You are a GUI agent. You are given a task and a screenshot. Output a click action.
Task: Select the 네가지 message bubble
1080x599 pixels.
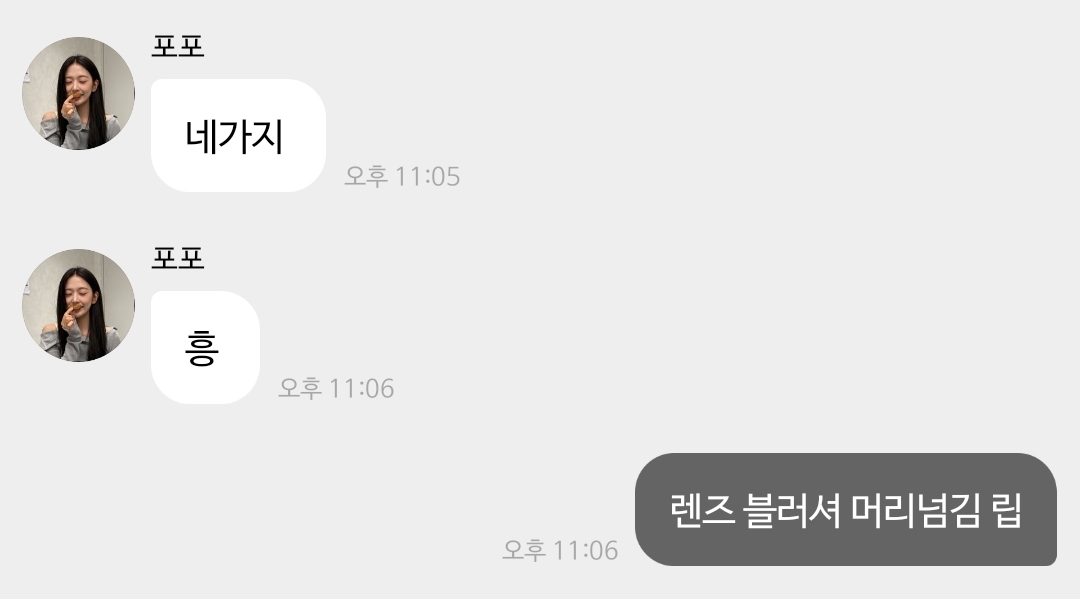coord(238,136)
